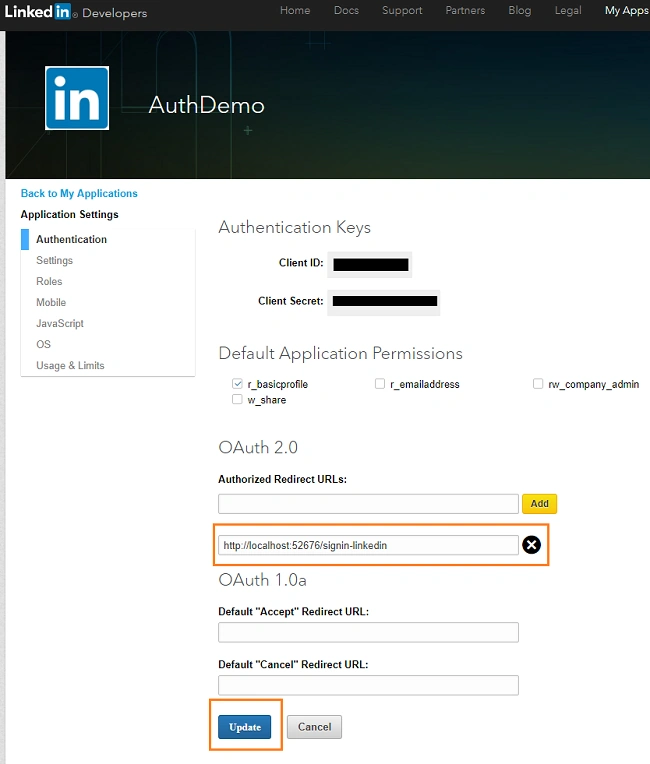Select Settings in the application sidebar

[x=55, y=260]
